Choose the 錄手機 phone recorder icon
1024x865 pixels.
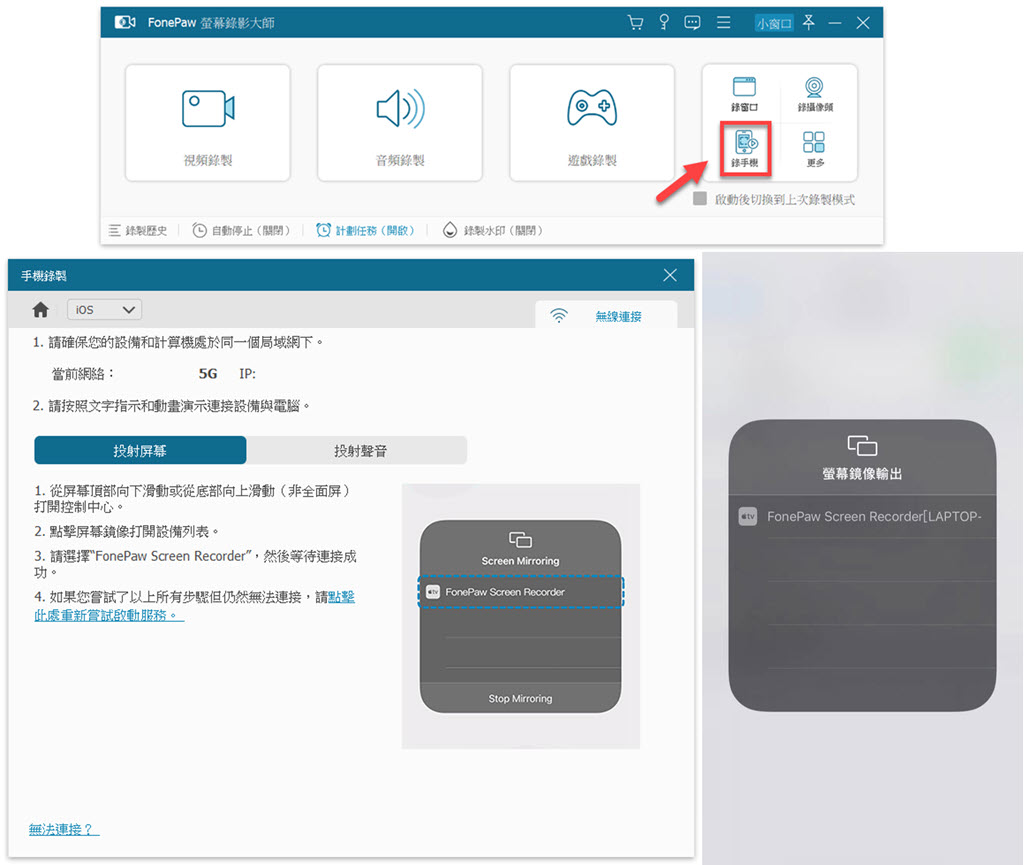pyautogui.click(x=745, y=149)
